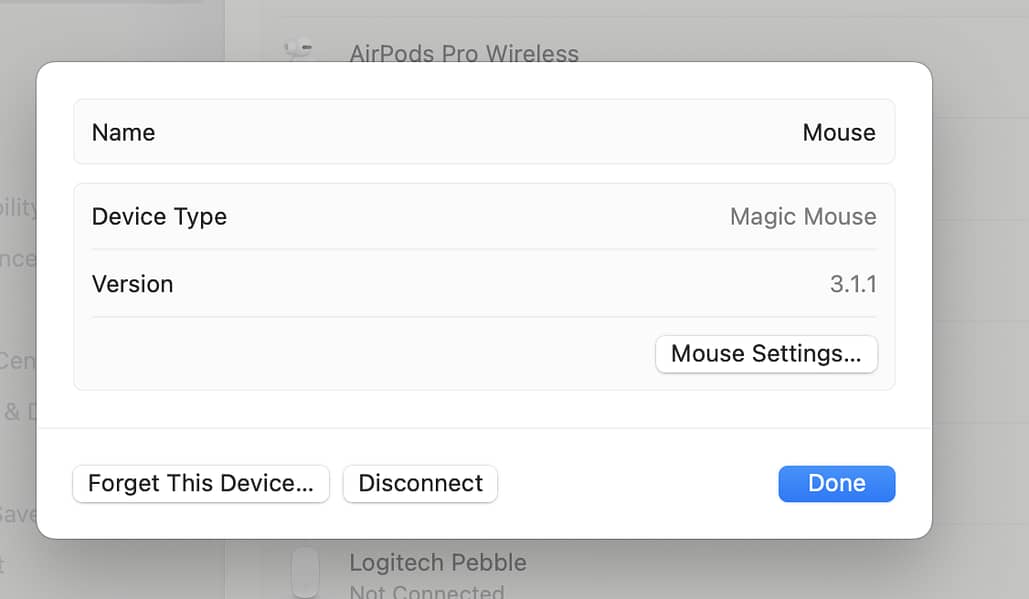Click the Version label
The image size is (1029, 599).
132,284
